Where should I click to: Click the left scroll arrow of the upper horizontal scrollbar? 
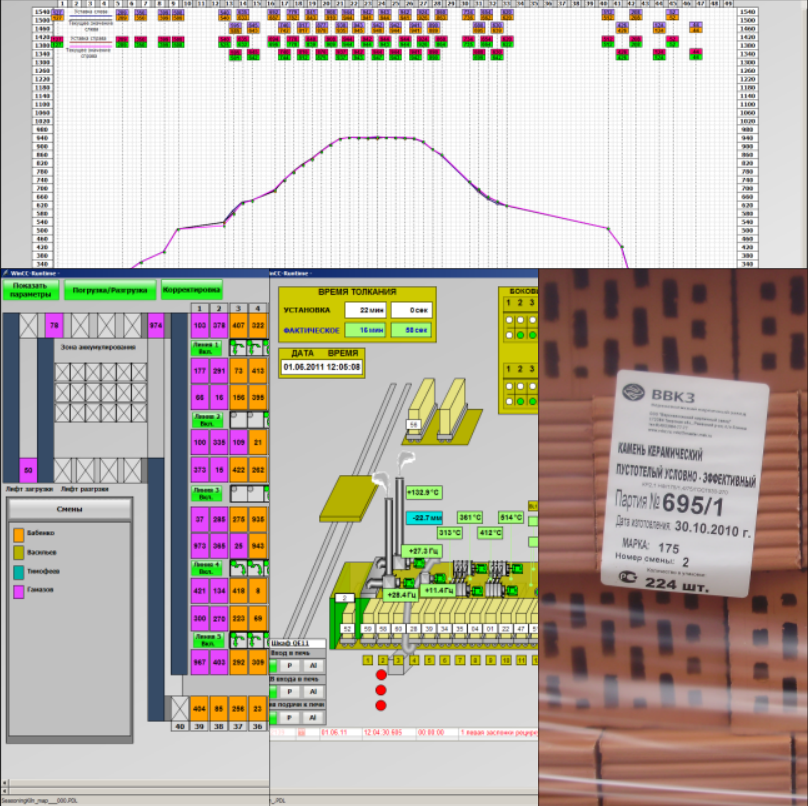click(x=5, y=783)
